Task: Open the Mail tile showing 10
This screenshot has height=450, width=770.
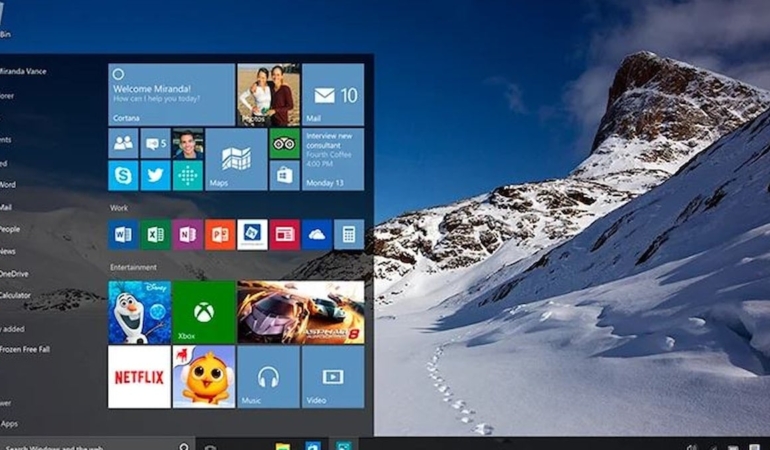Action: coord(333,94)
